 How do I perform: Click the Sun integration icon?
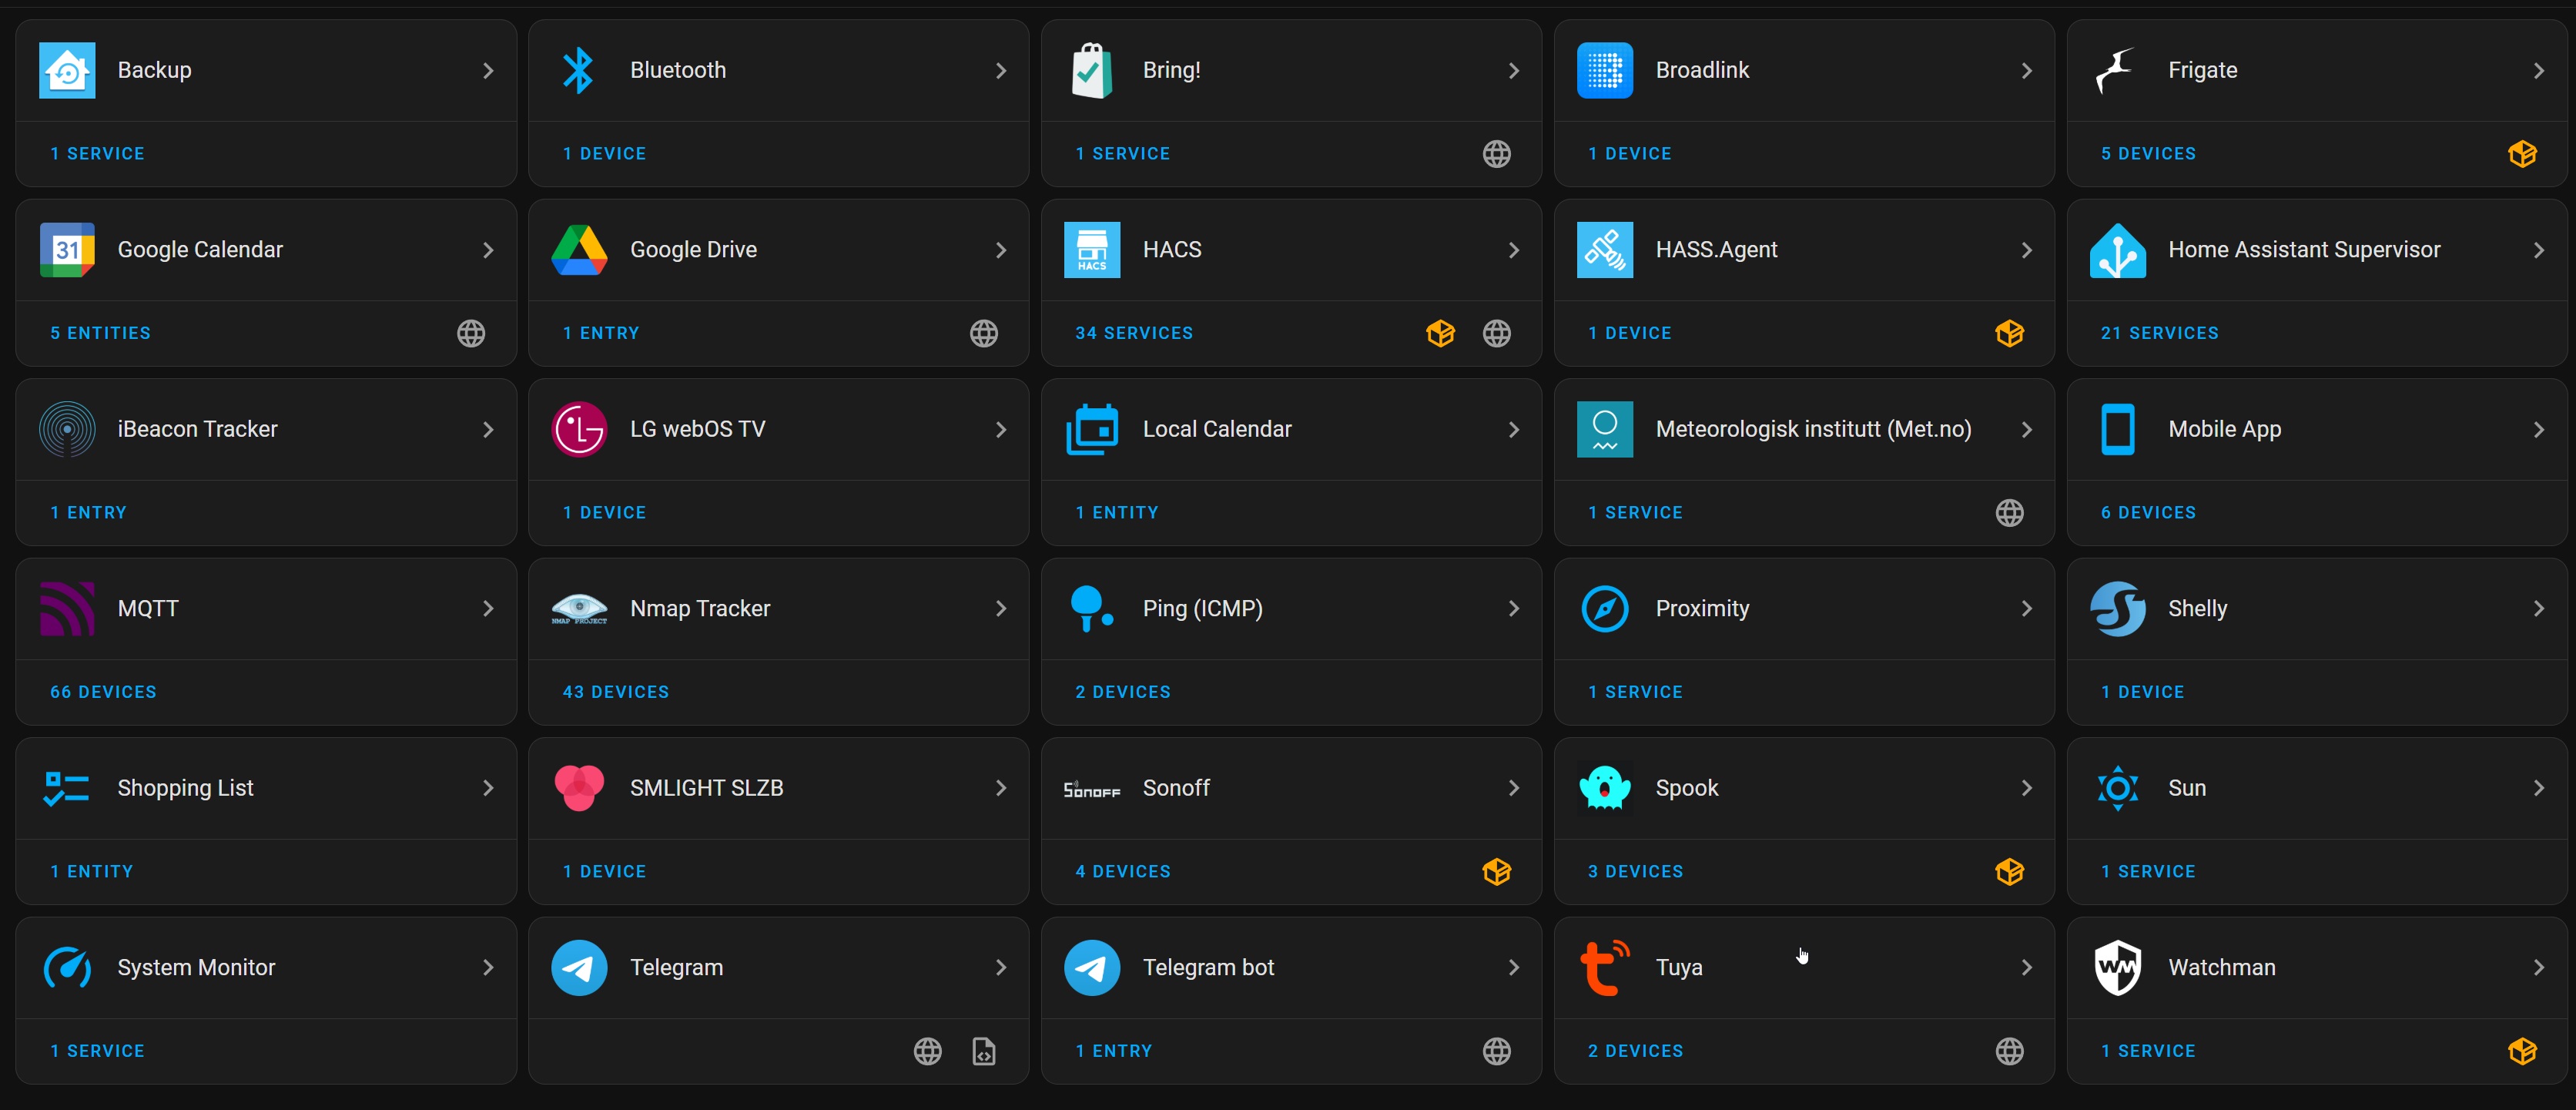point(2117,788)
